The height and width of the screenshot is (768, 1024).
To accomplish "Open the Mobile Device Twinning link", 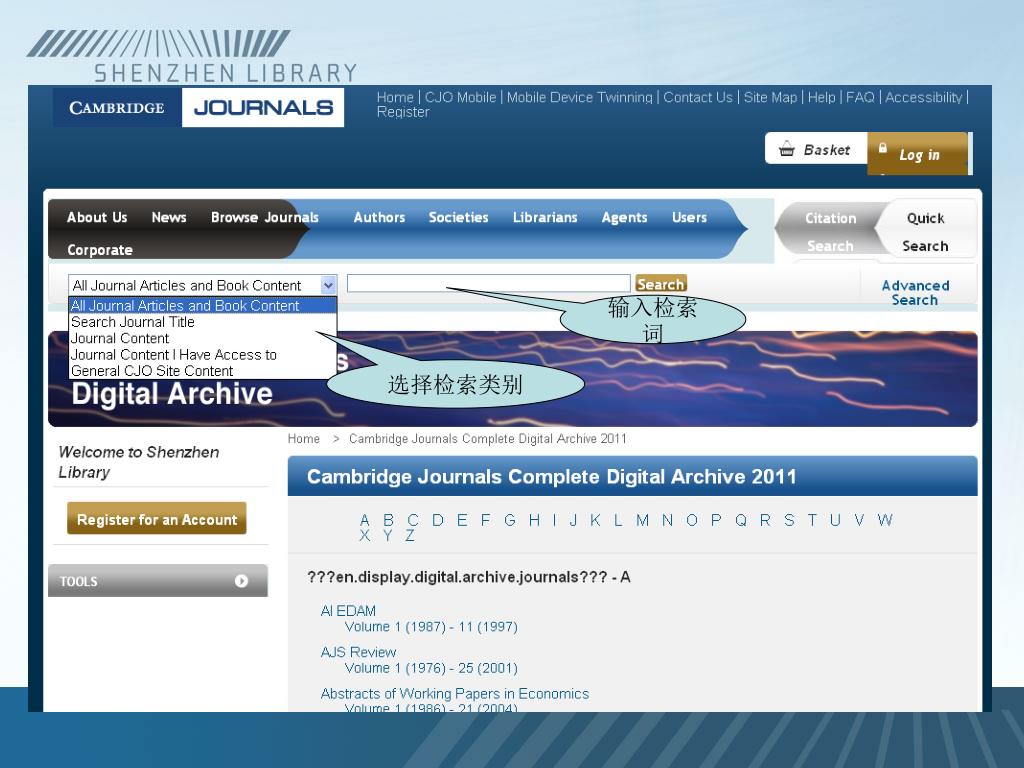I will 579,97.
